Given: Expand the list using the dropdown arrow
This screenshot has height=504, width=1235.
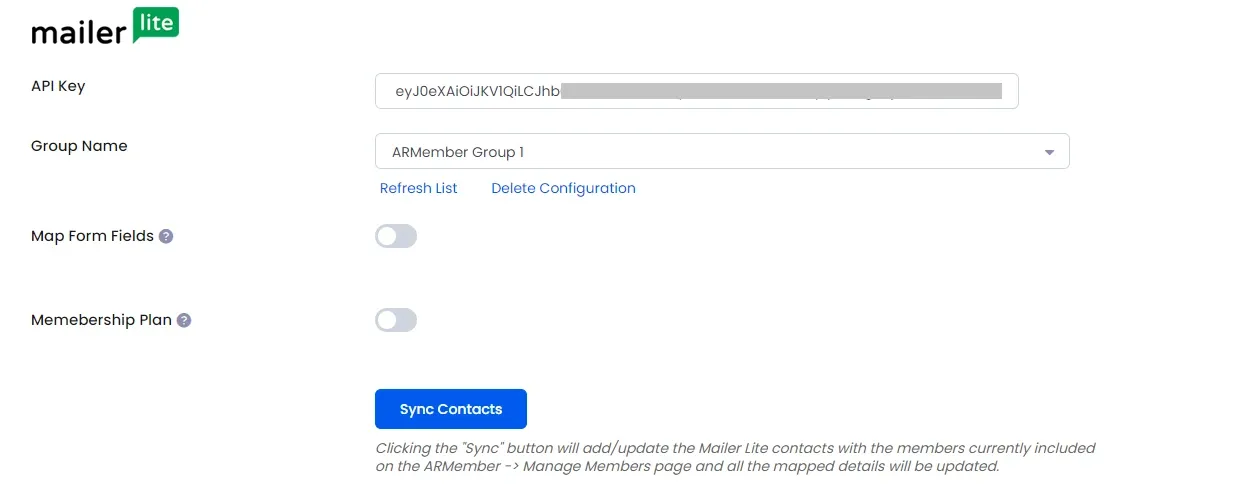Looking at the screenshot, I should [x=1049, y=153].
